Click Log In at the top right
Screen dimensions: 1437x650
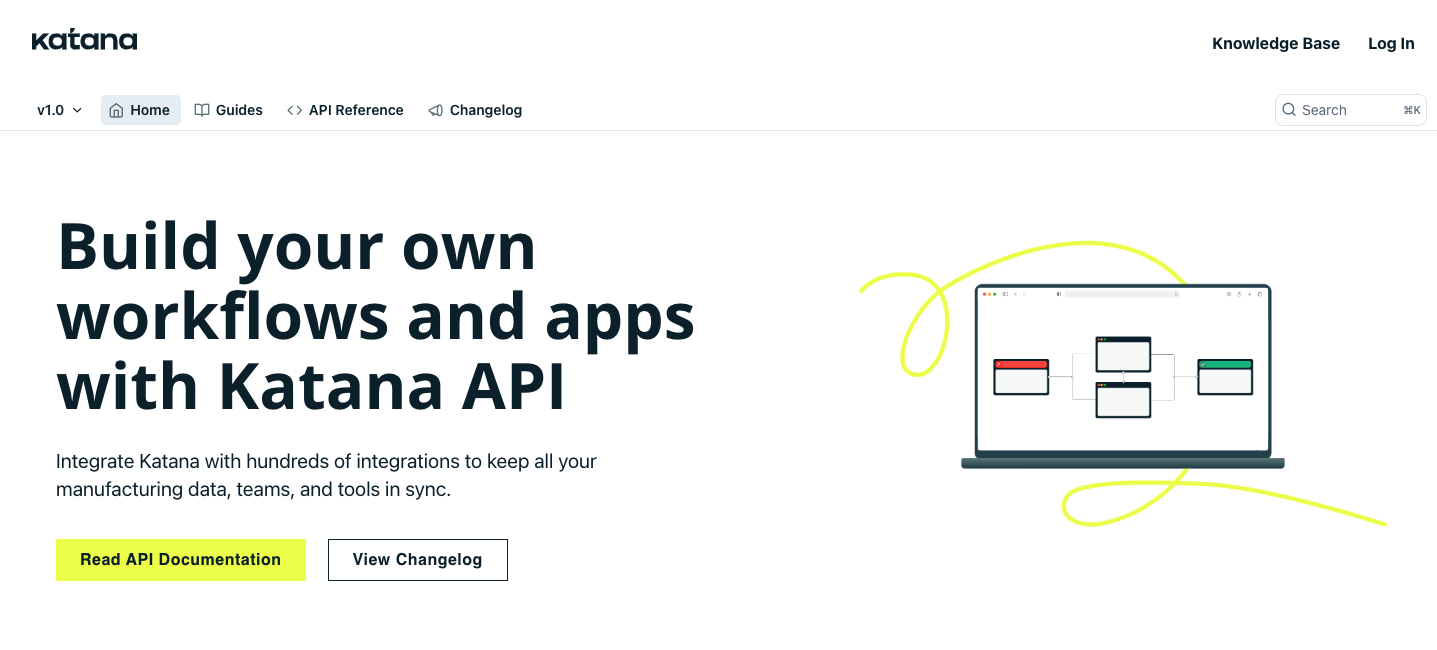(1391, 43)
